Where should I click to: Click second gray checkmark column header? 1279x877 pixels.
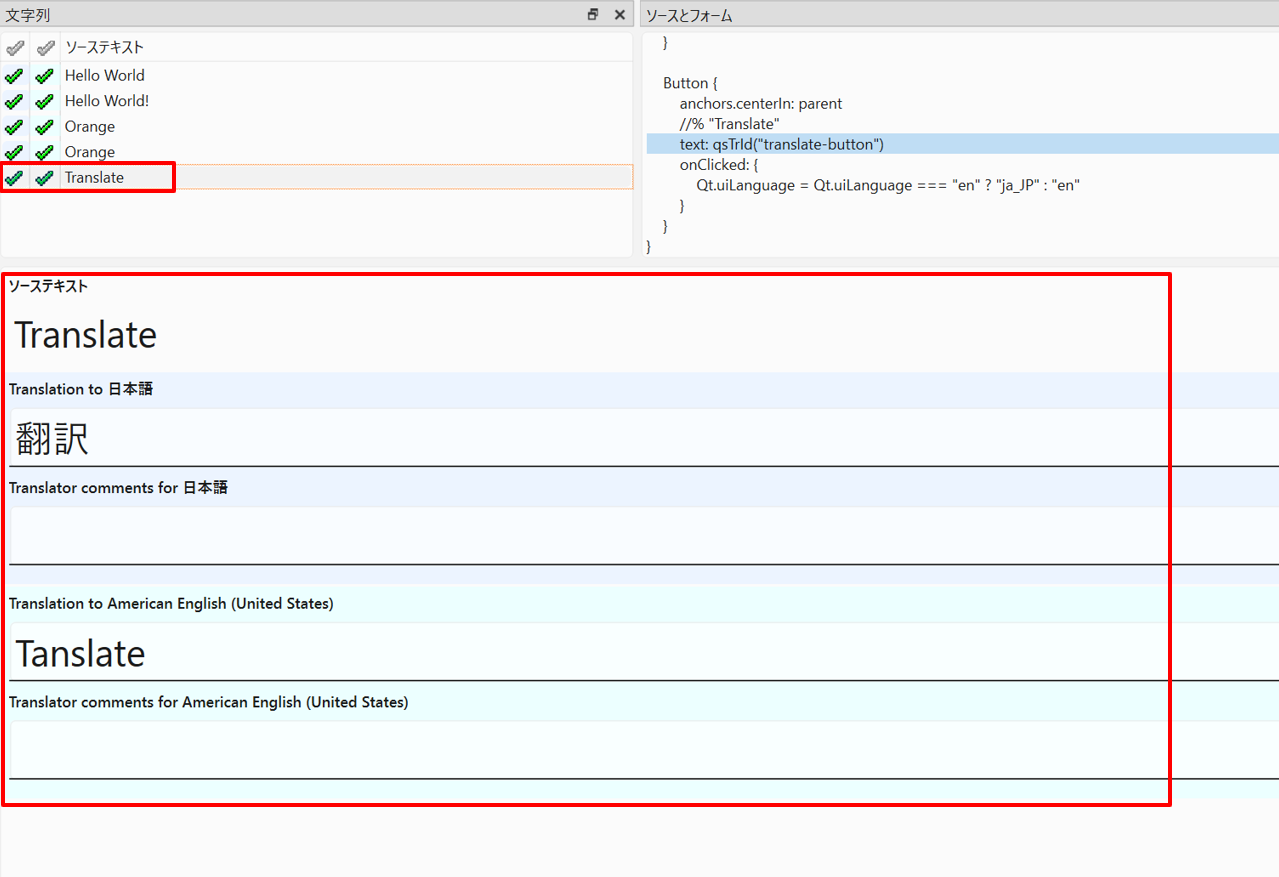coord(44,47)
